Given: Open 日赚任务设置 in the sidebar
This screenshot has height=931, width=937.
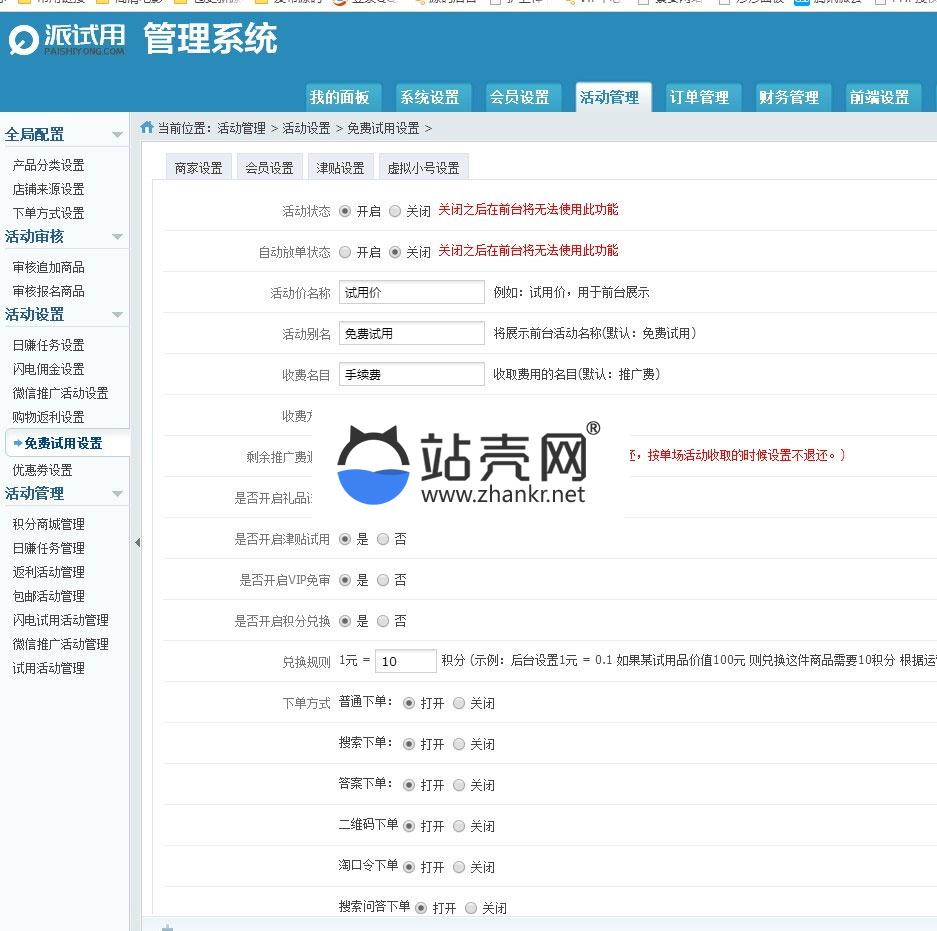Looking at the screenshot, I should coord(48,345).
